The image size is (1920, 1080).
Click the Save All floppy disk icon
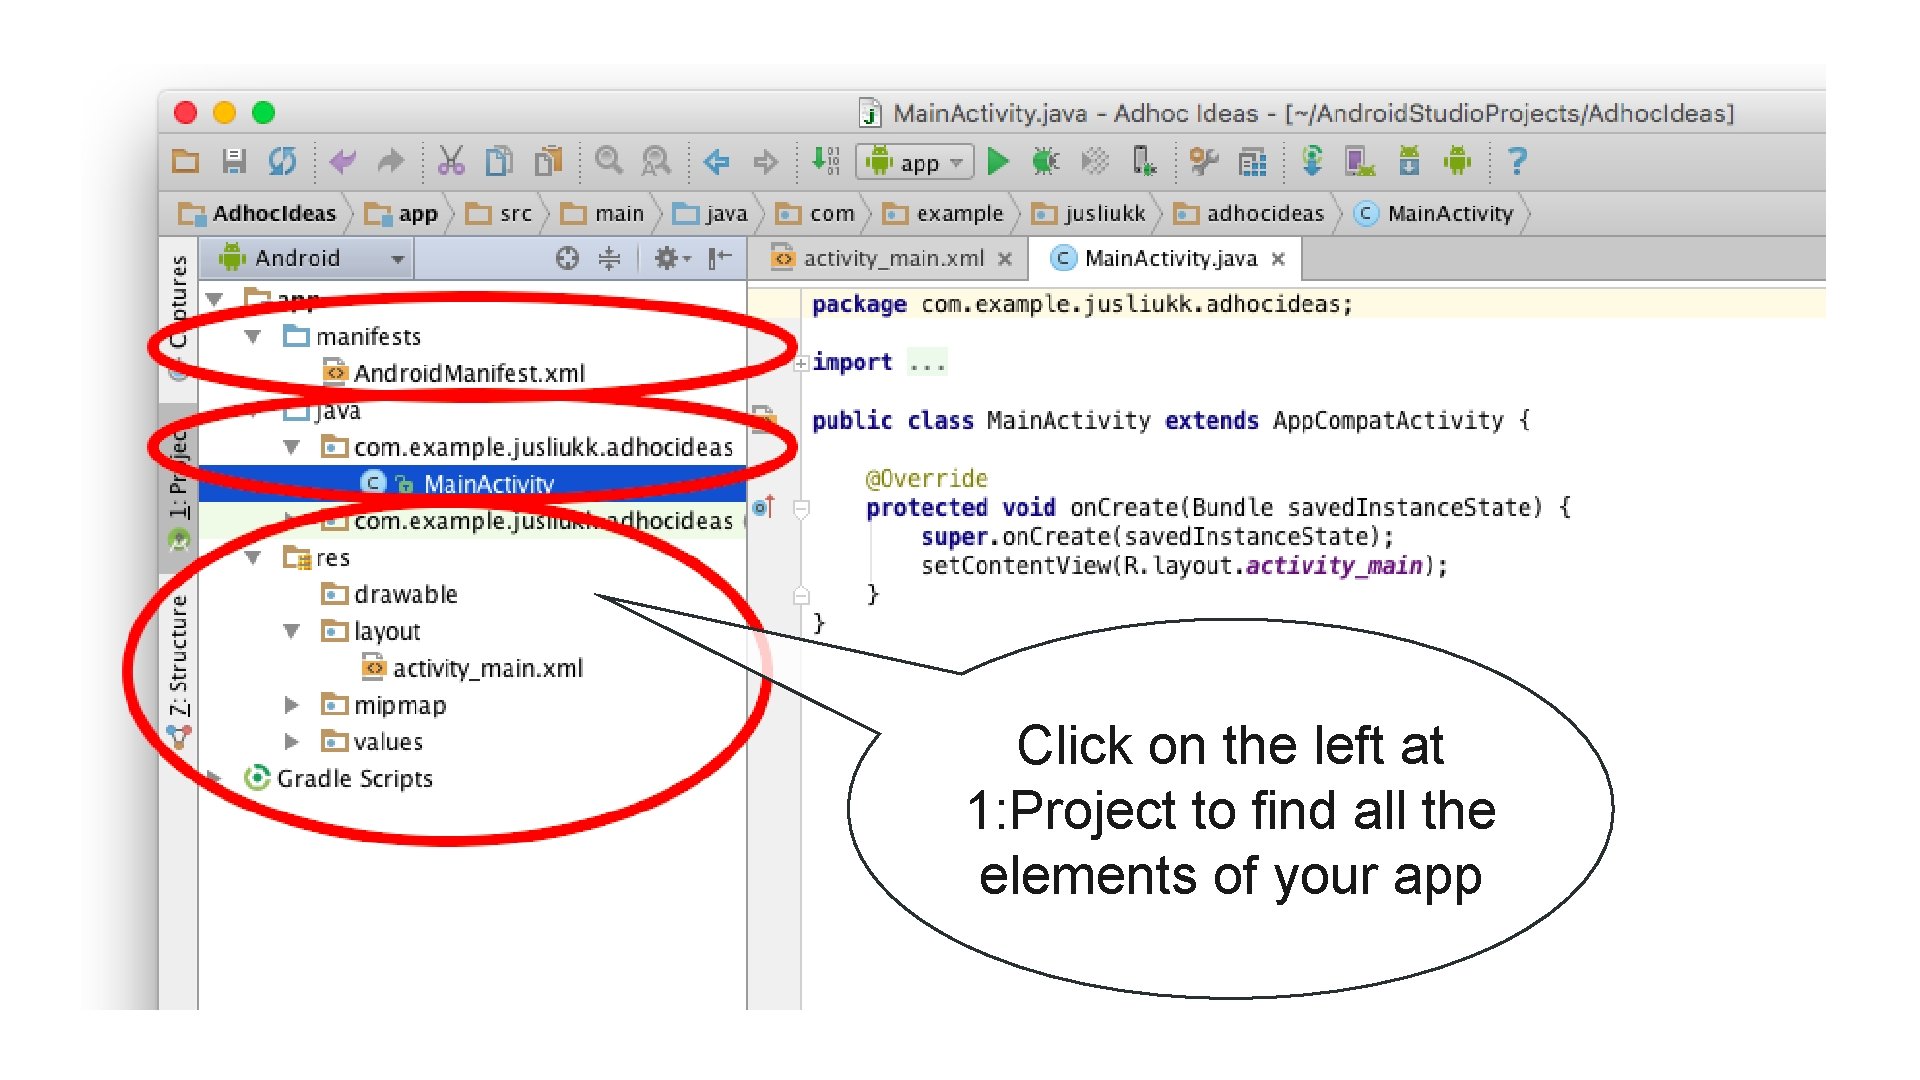(x=234, y=162)
